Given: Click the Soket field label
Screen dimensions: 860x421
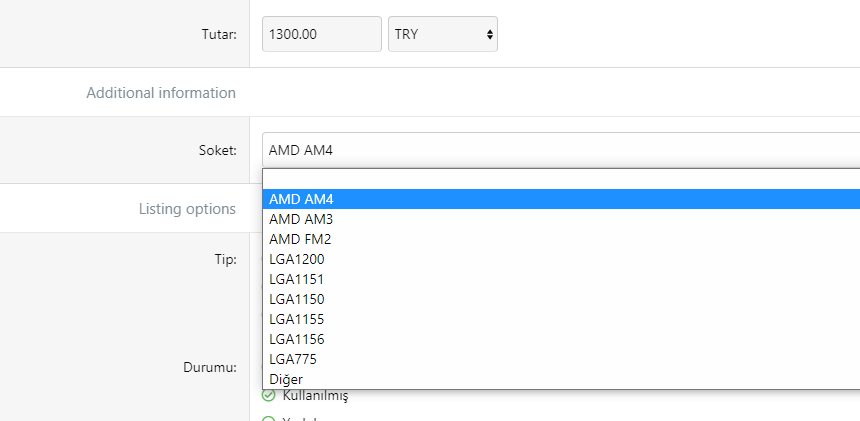Looking at the screenshot, I should click(x=217, y=151).
